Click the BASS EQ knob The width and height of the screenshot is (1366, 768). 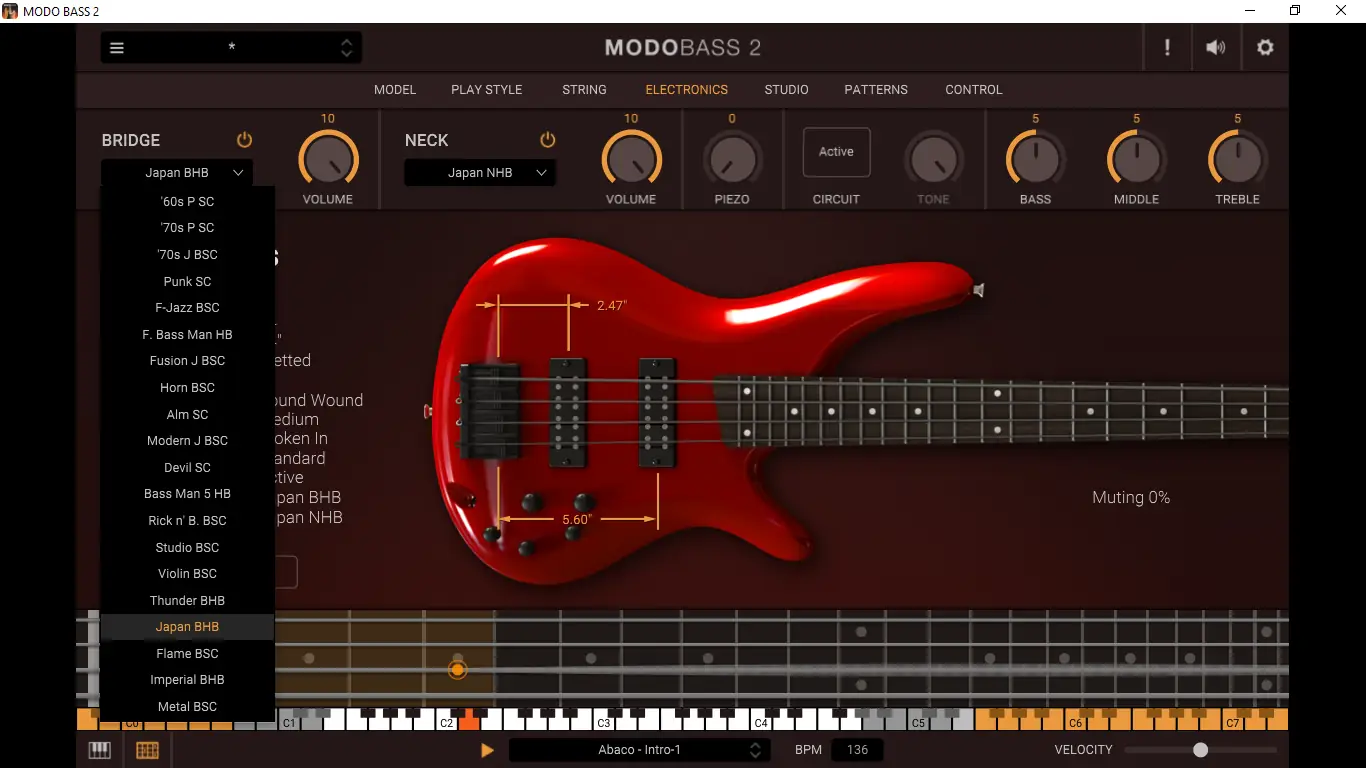pyautogui.click(x=1035, y=159)
